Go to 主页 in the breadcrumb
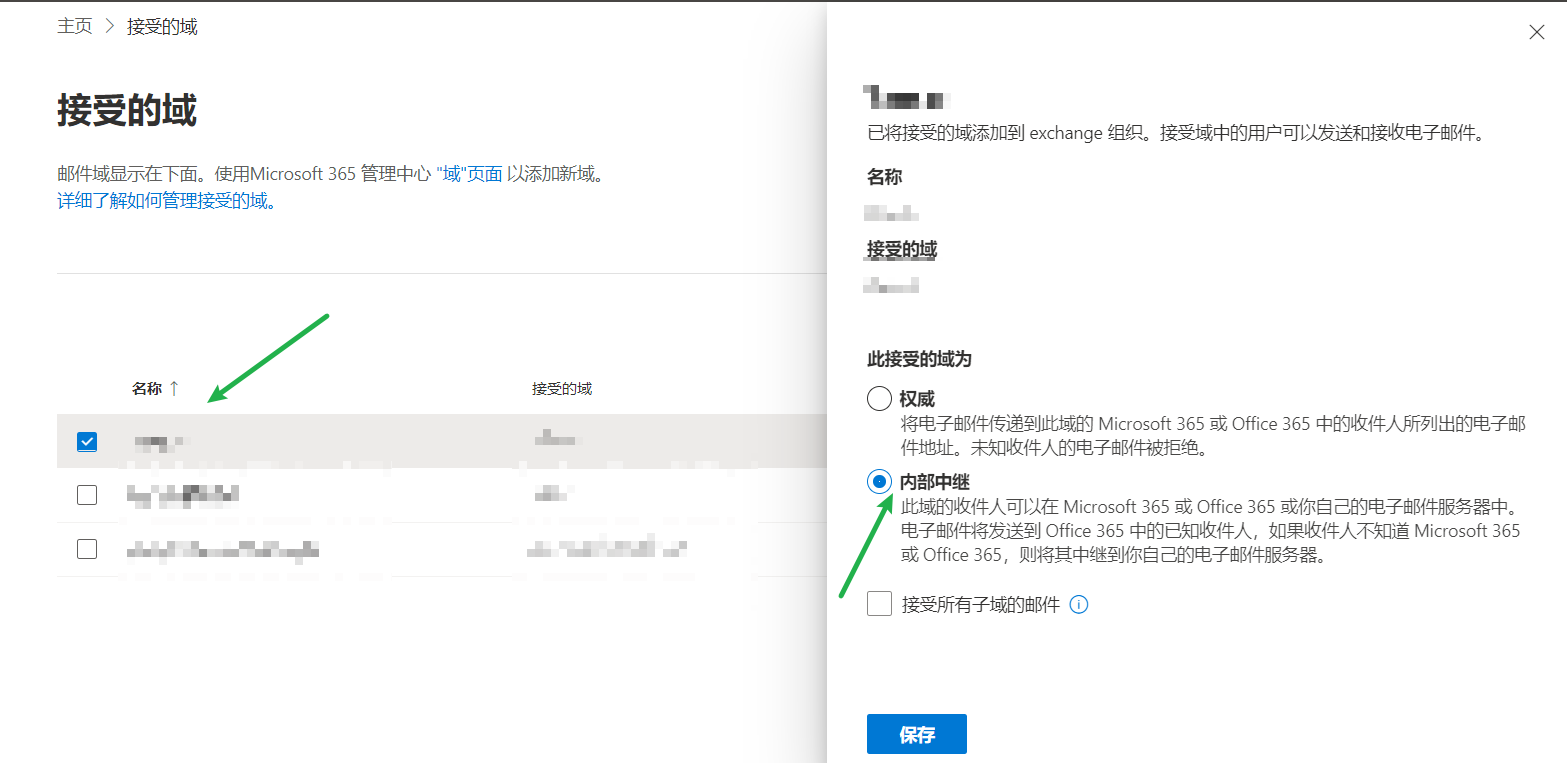The height and width of the screenshot is (763, 1567). (74, 27)
